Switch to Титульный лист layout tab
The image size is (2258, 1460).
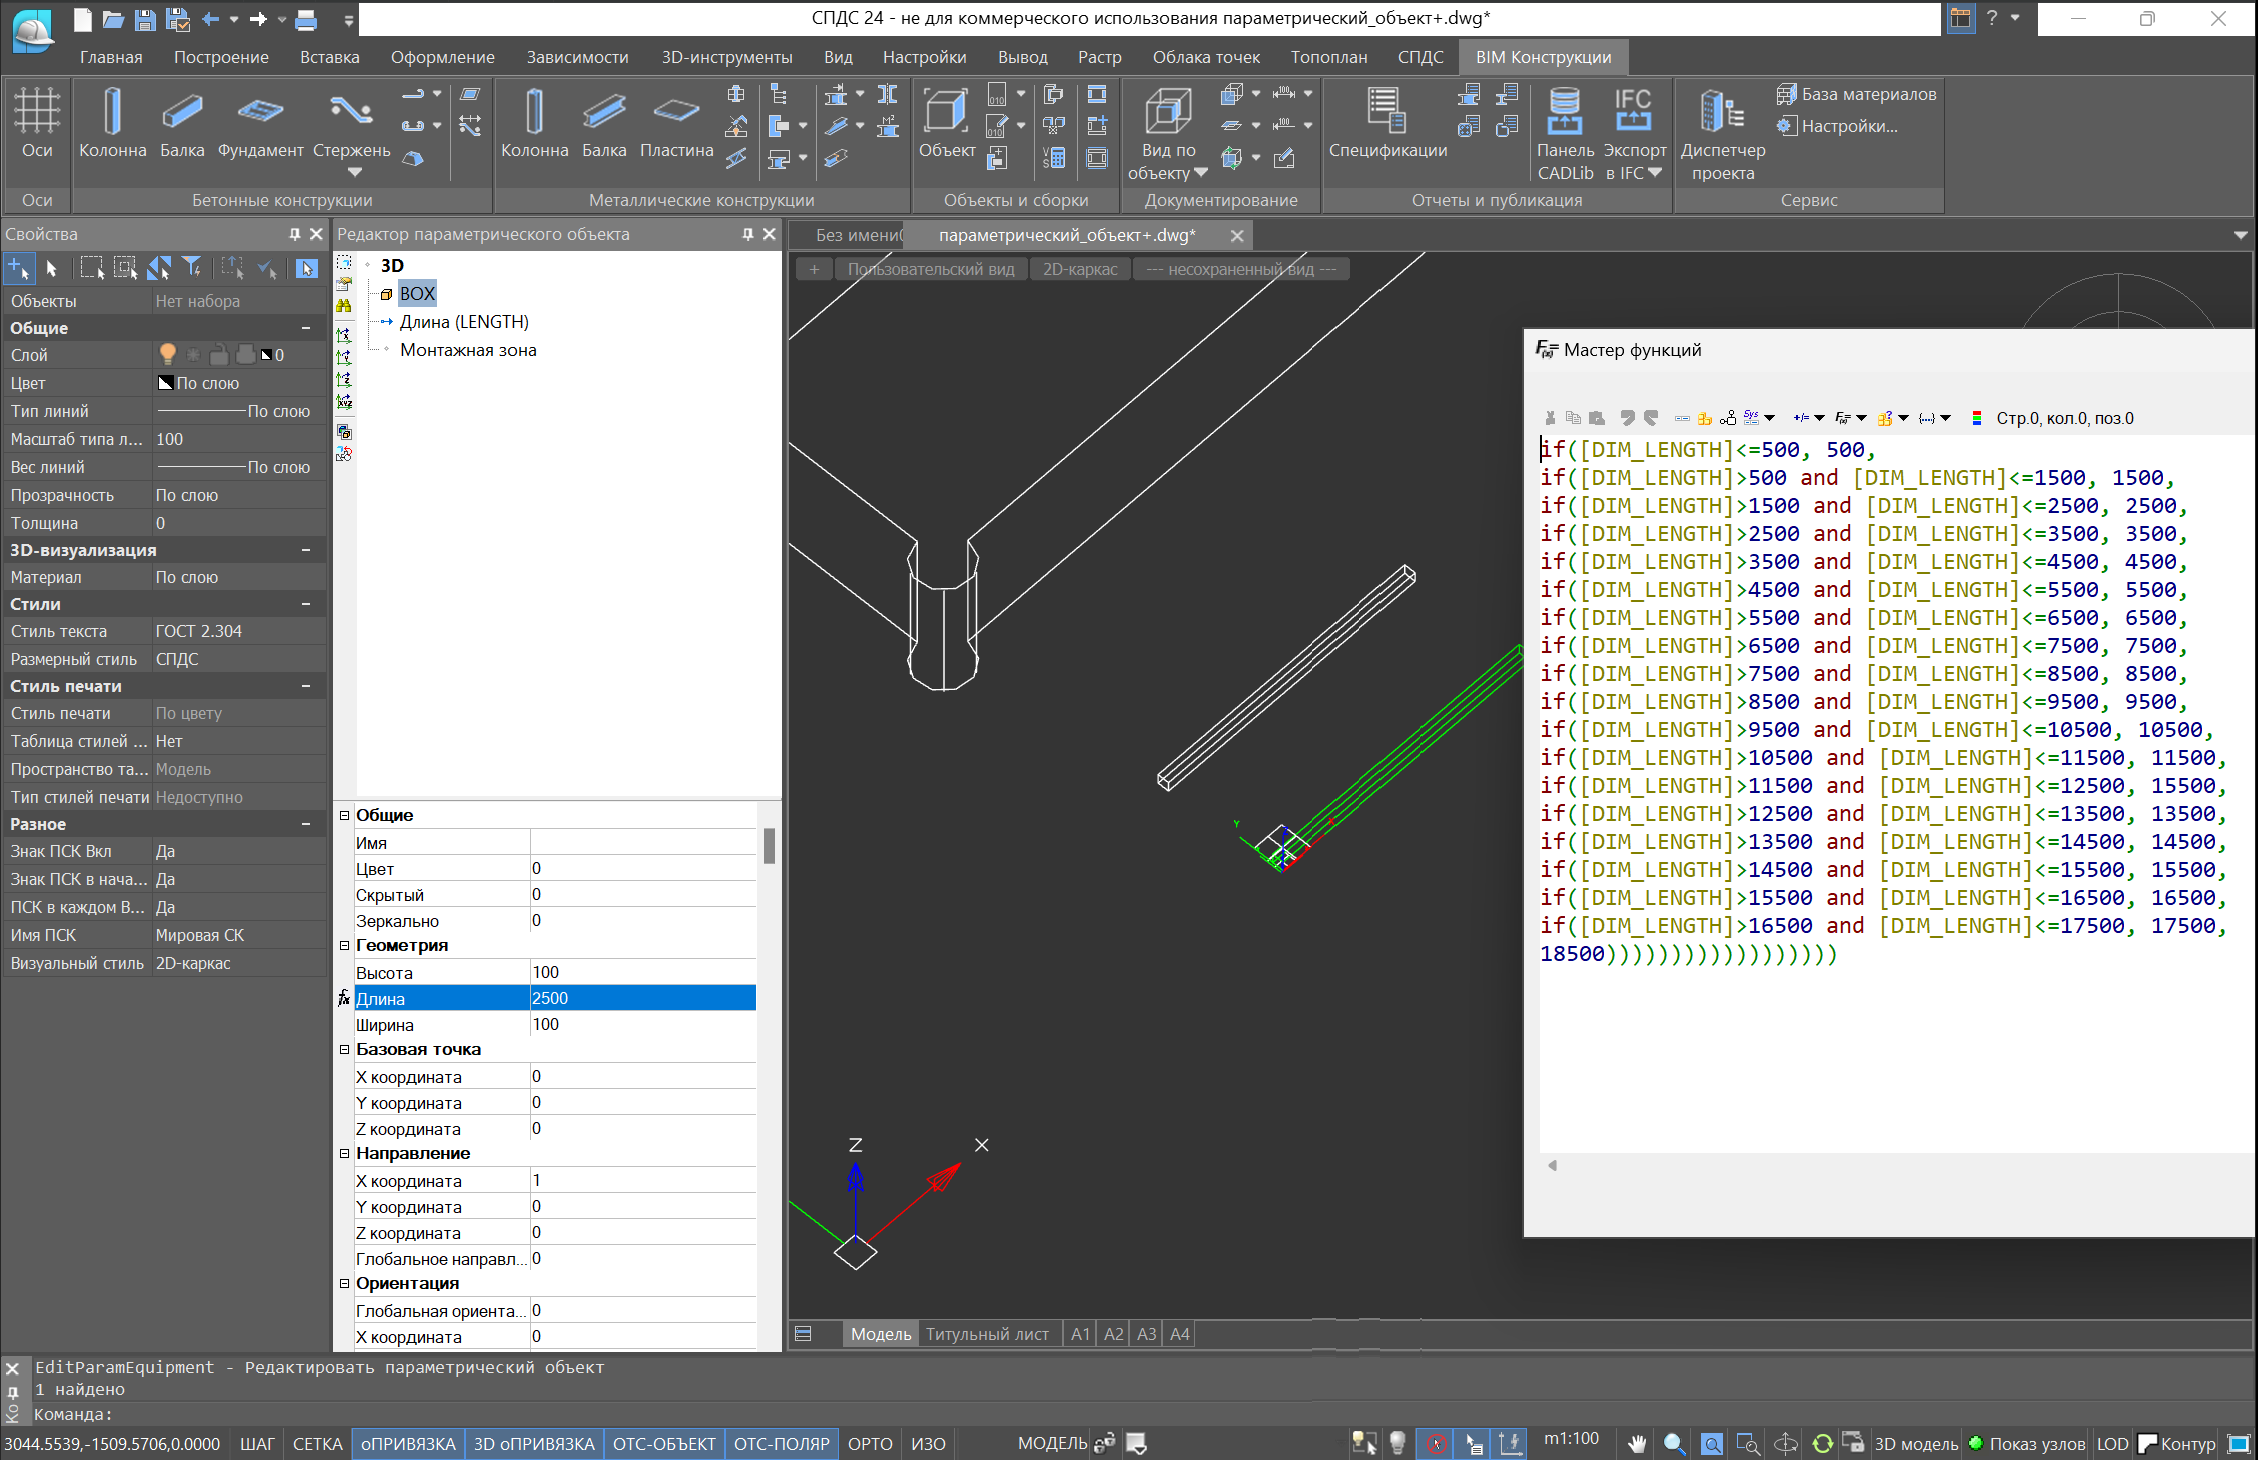[987, 1334]
